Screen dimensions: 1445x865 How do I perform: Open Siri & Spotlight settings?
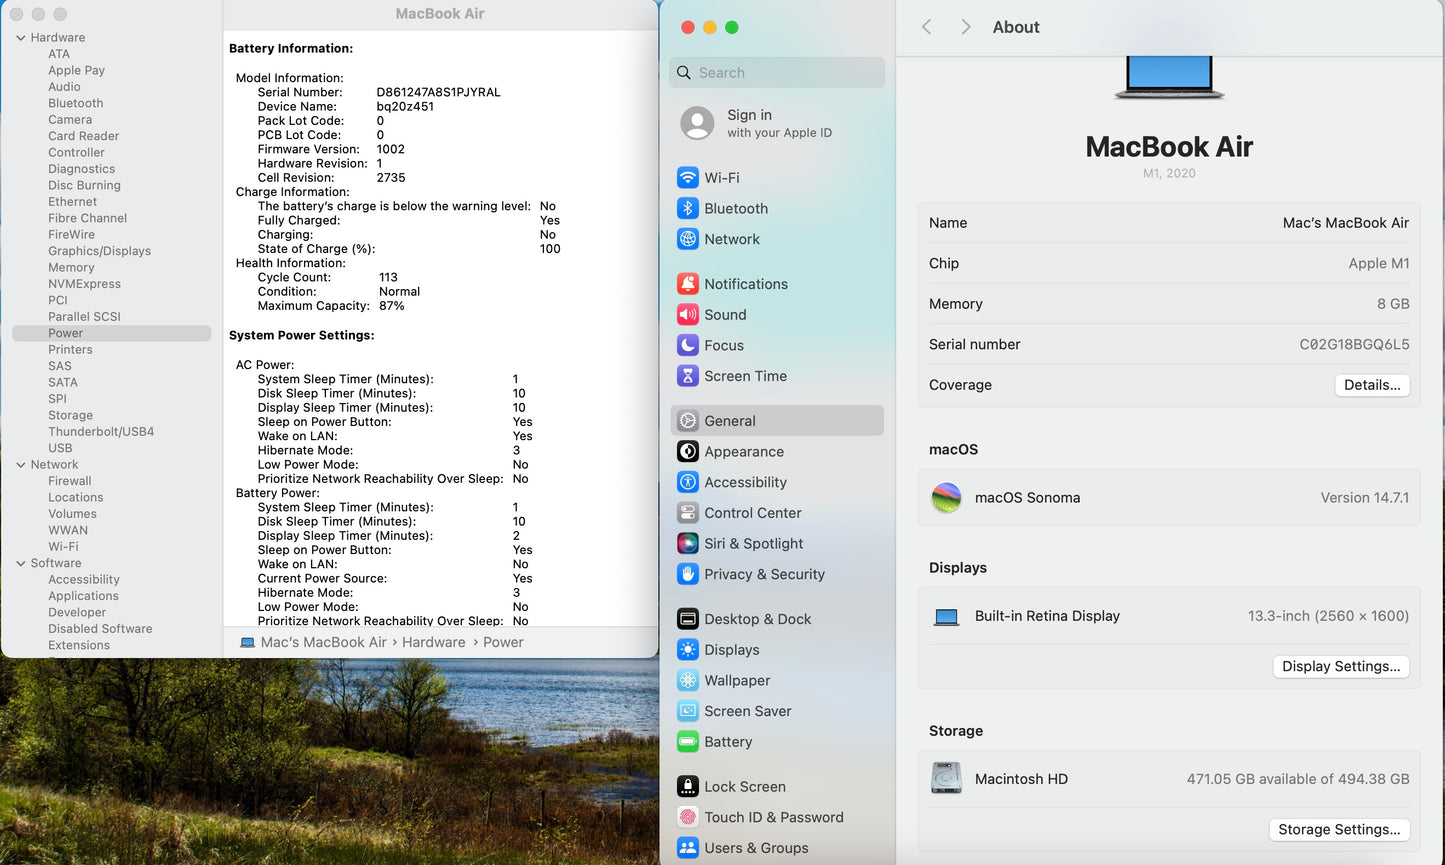pyautogui.click(x=753, y=543)
